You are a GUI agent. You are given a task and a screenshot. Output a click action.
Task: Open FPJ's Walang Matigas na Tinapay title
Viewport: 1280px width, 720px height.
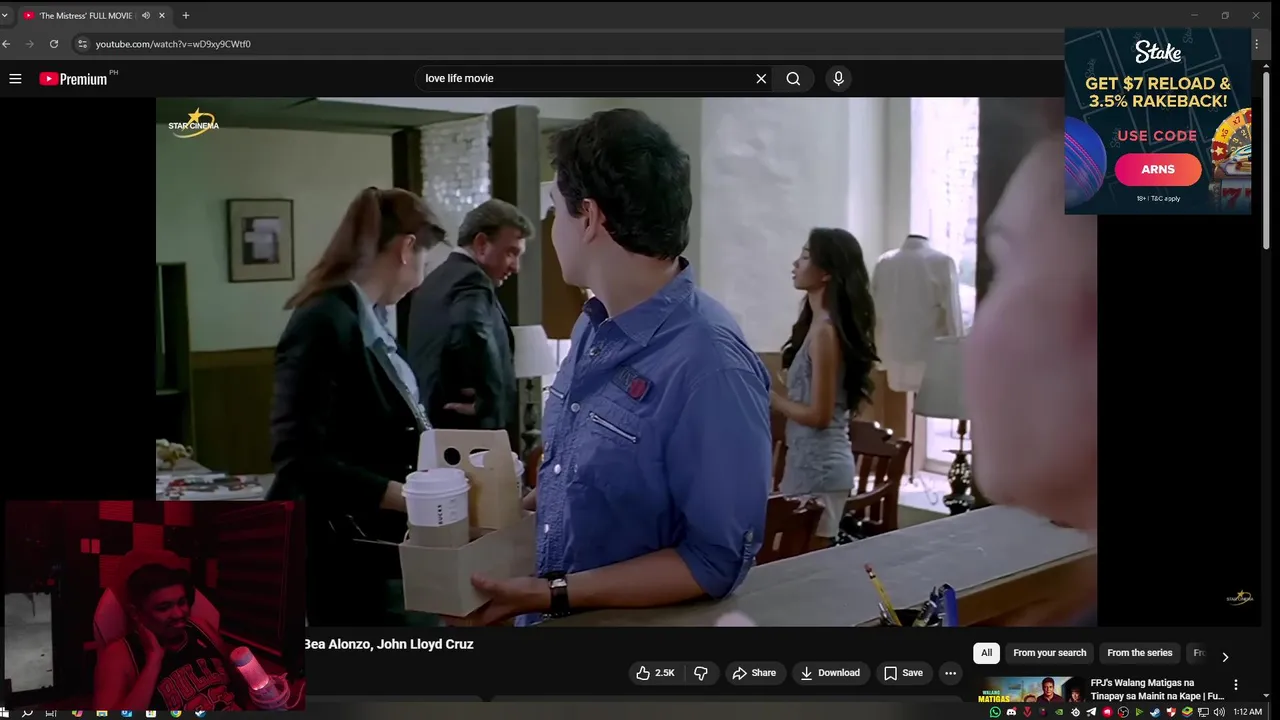pyautogui.click(x=1157, y=689)
